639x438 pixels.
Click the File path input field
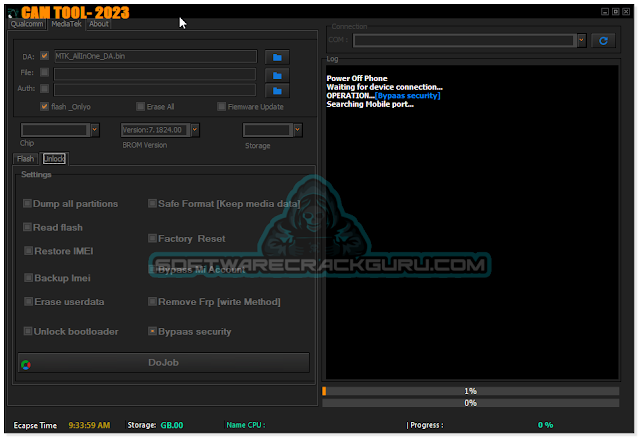click(155, 74)
